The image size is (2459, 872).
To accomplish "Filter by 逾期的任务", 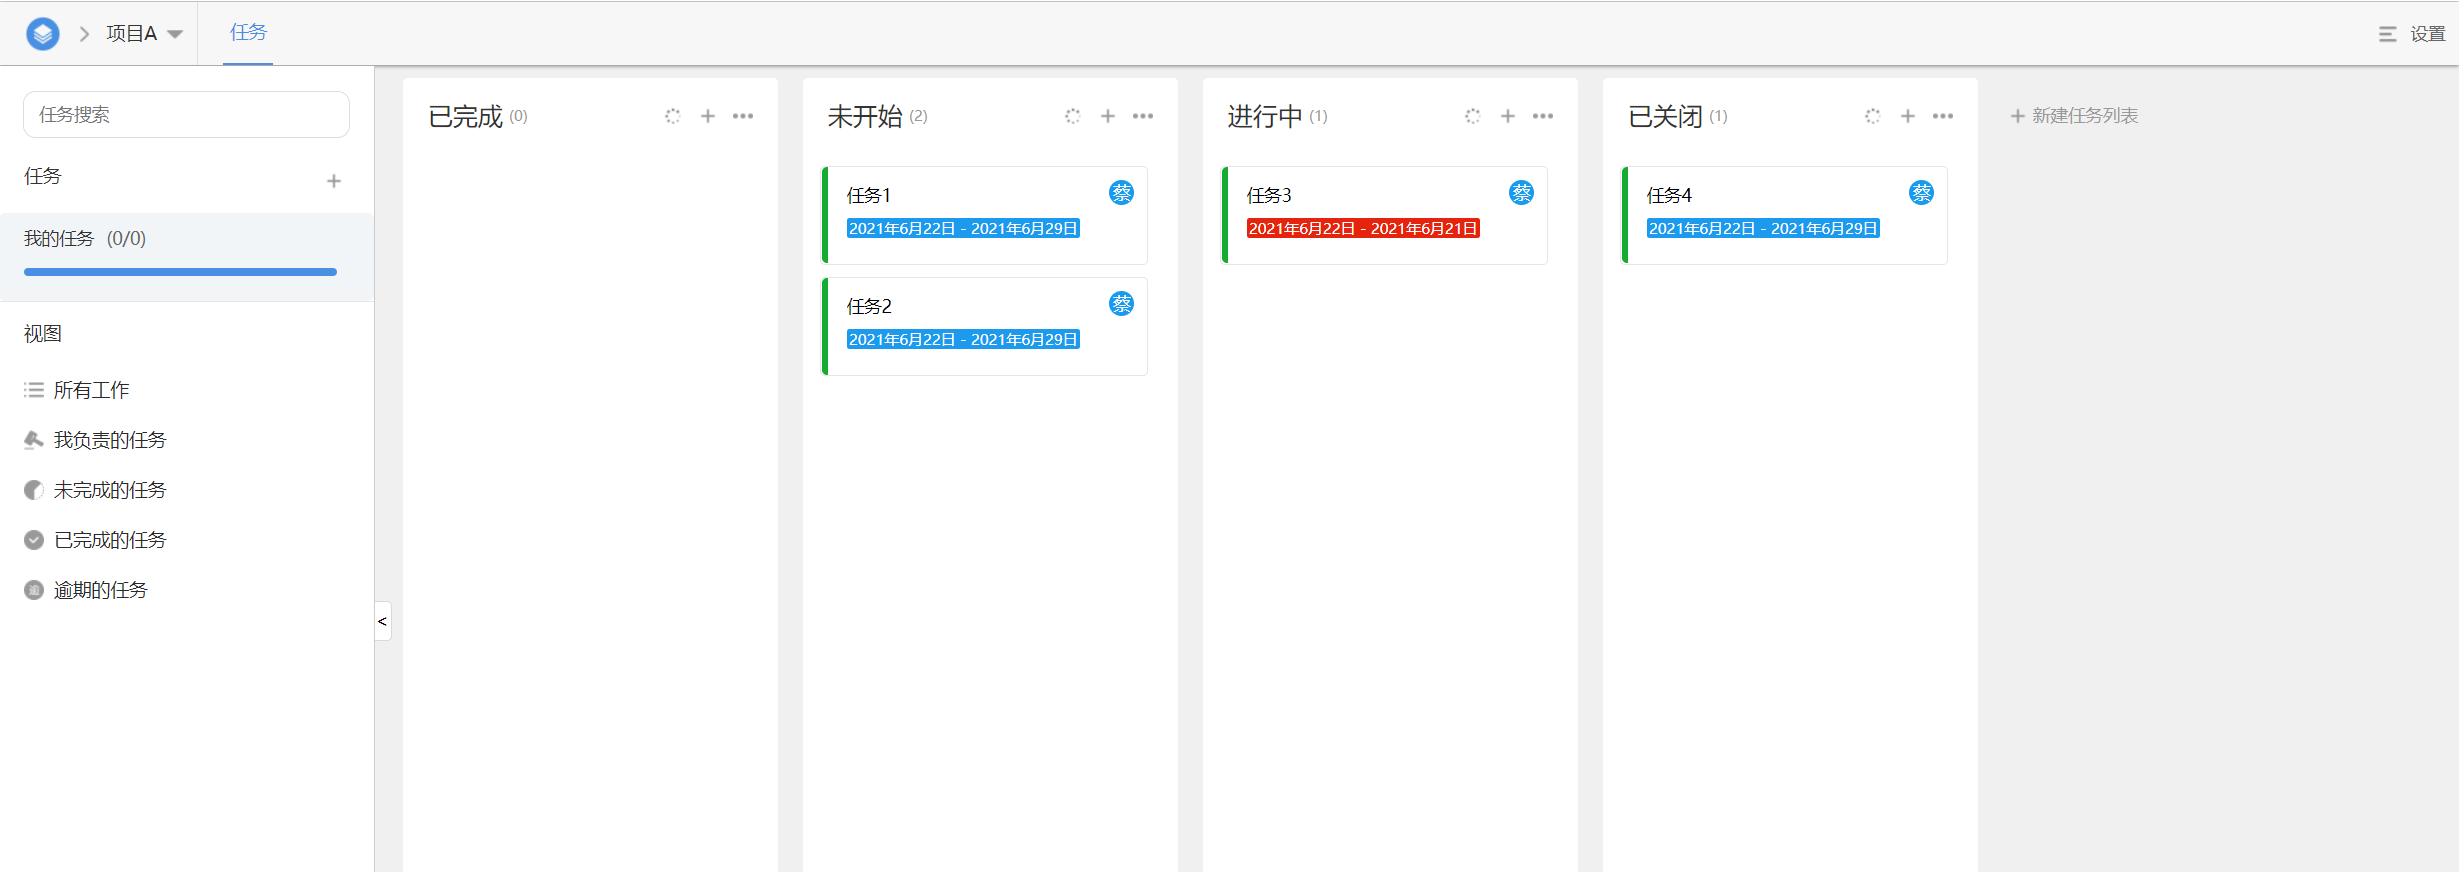I will click(x=100, y=590).
